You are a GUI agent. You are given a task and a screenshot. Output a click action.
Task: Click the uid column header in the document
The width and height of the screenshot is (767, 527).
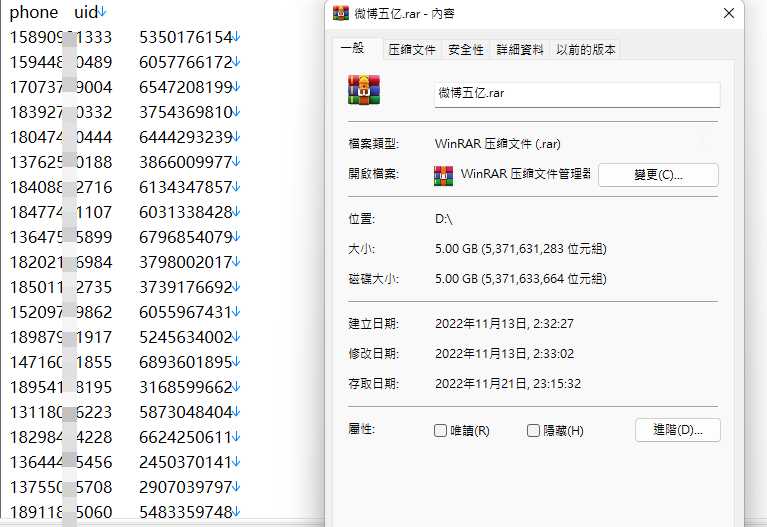[86, 12]
